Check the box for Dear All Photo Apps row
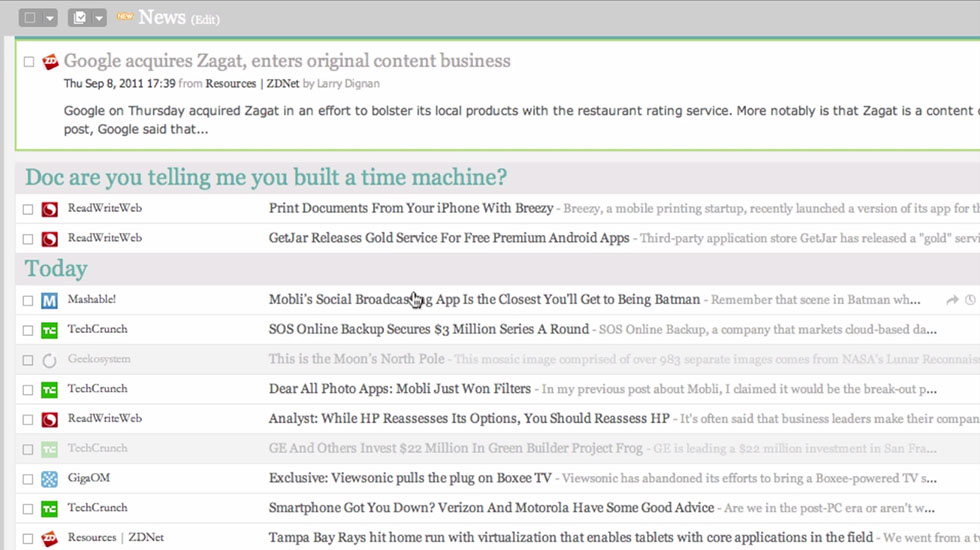This screenshot has width=980, height=550. [x=28, y=390]
